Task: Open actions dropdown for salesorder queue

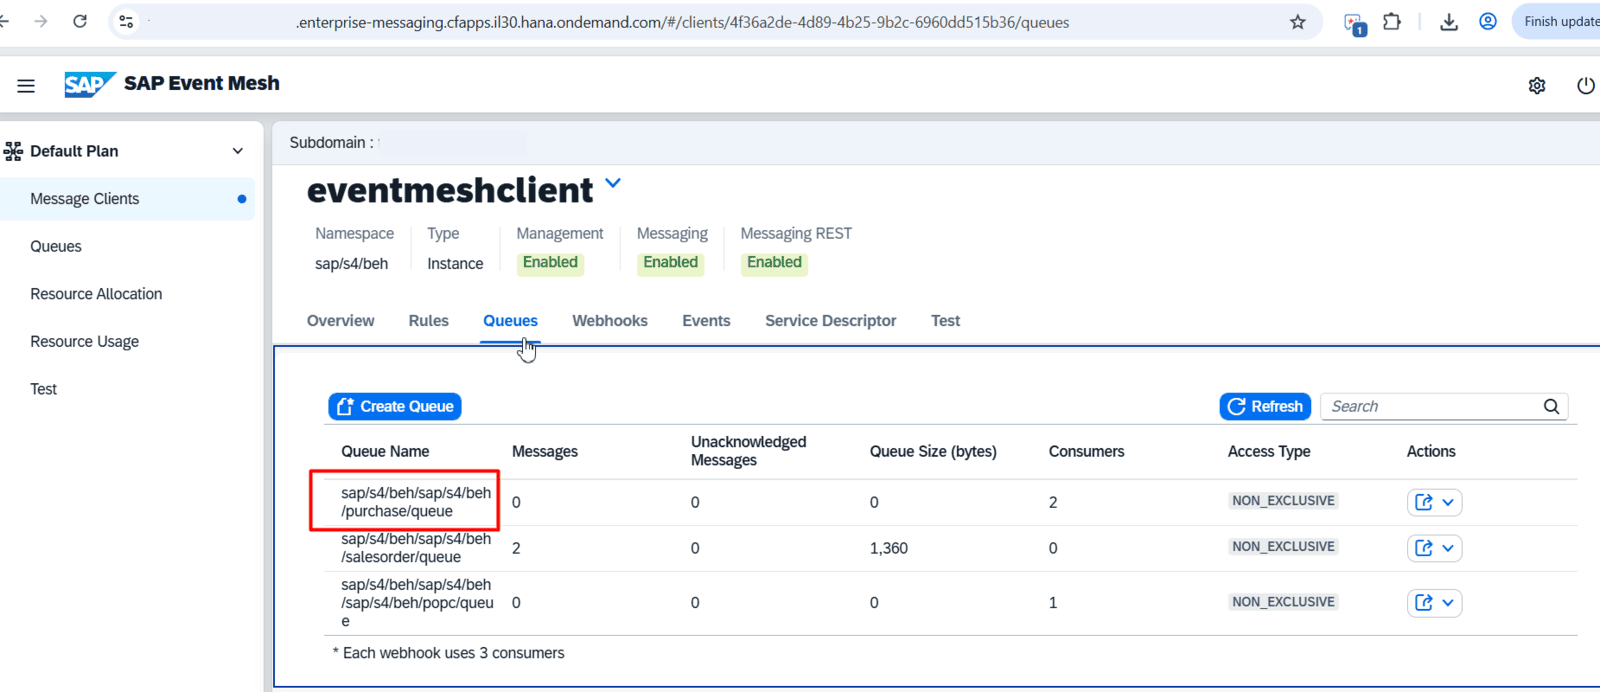Action: 1447,548
